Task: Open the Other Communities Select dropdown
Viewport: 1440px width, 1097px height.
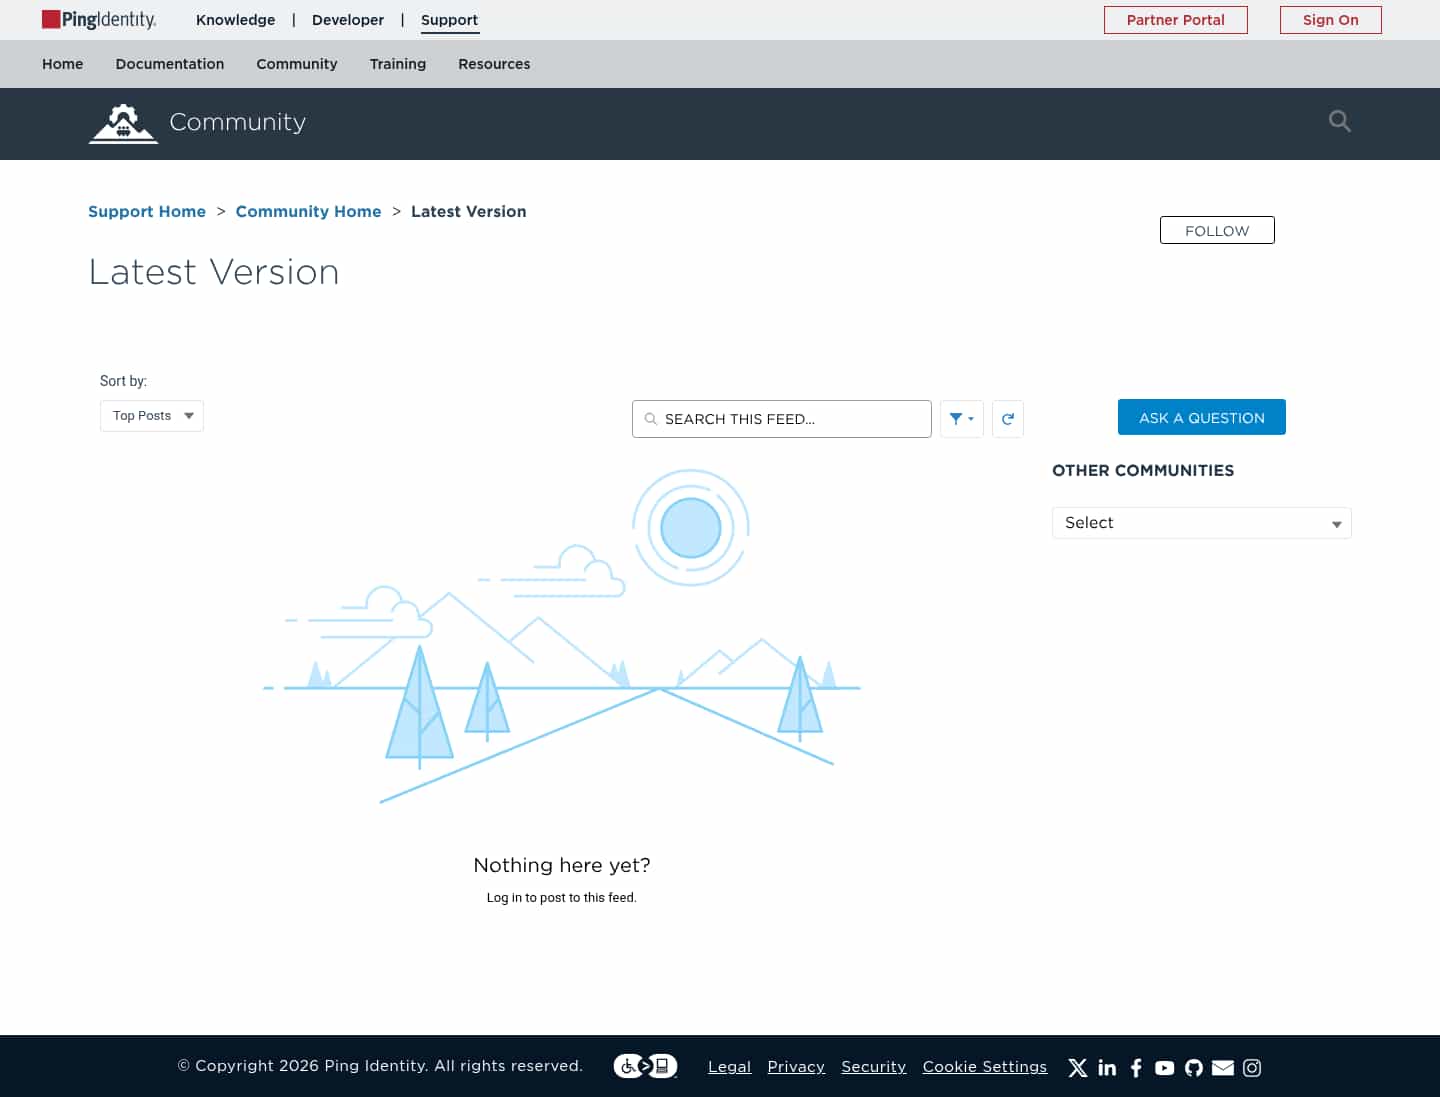Action: [x=1202, y=523]
